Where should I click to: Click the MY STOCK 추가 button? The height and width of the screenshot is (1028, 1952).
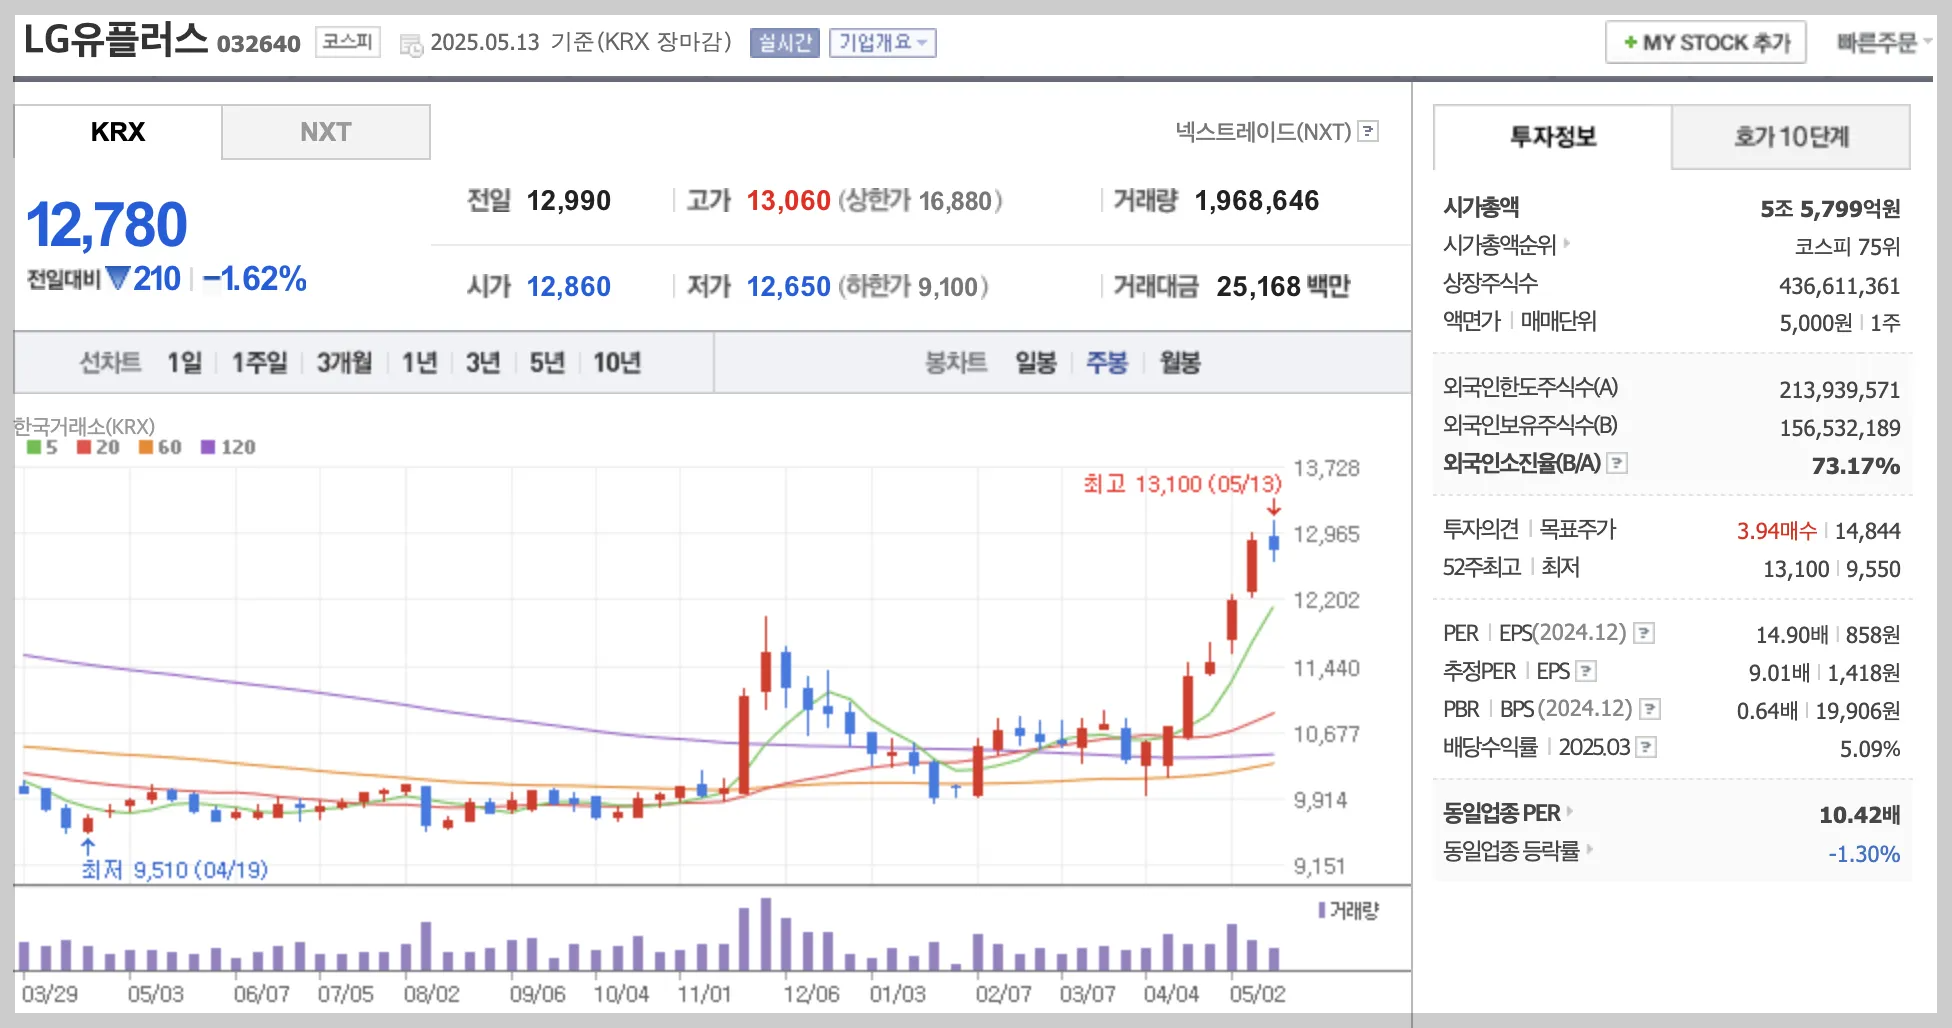pyautogui.click(x=1705, y=43)
